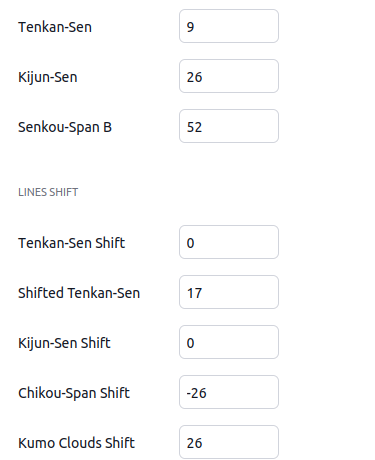Viewport: 375px width, 460px height.
Task: Focus the Tenkan-Sen period input field
Action: point(229,26)
